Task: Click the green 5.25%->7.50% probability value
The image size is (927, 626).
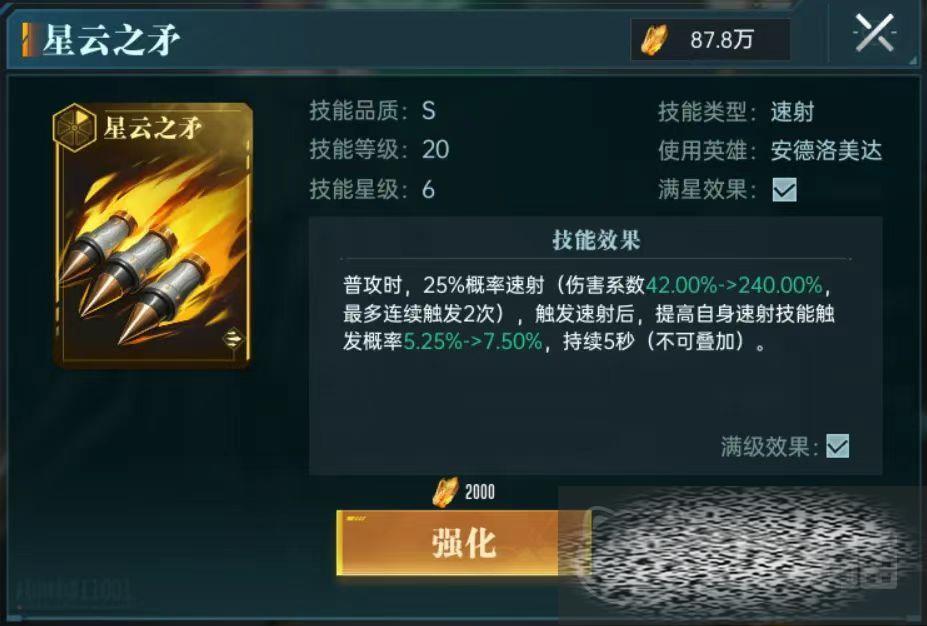Action: pyautogui.click(x=472, y=341)
